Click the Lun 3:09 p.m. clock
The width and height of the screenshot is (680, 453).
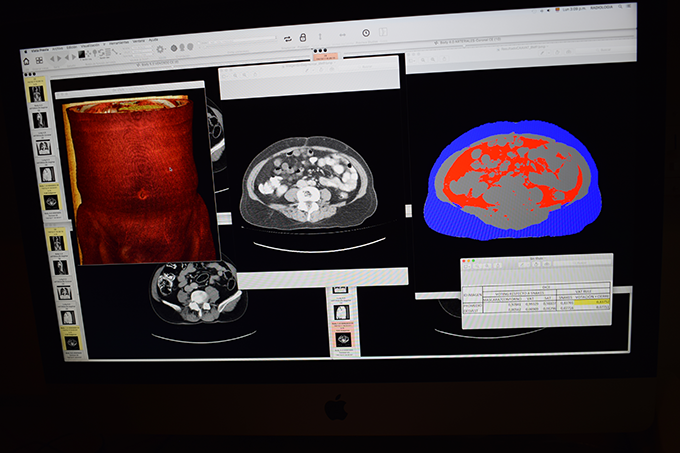(574, 9)
